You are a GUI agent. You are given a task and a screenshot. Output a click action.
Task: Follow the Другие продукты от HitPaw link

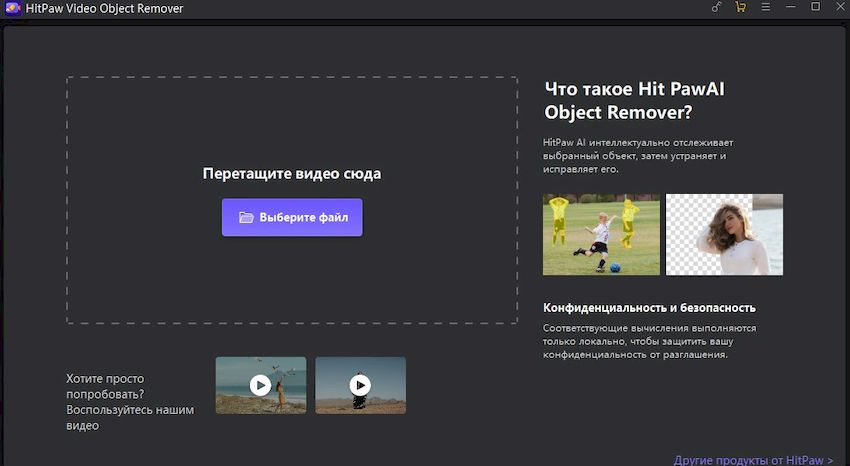point(754,460)
